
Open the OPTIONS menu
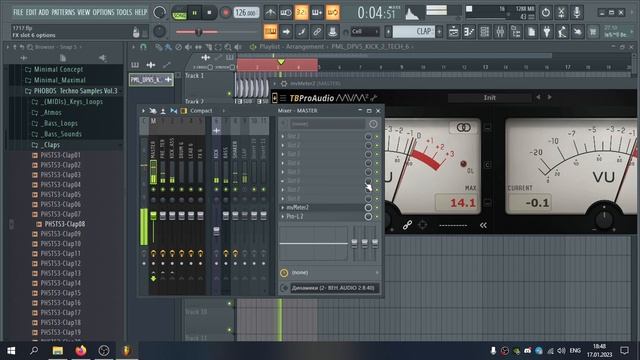pyautogui.click(x=103, y=12)
